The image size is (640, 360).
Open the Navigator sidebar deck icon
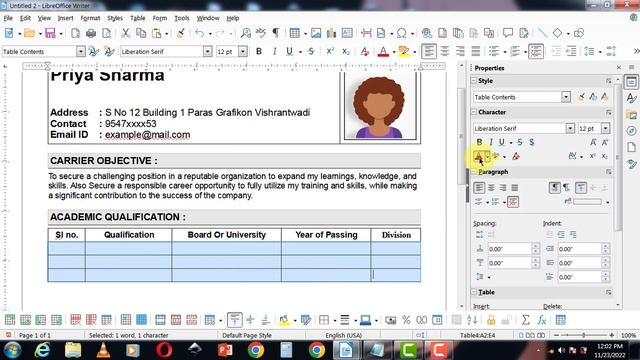coord(631,131)
